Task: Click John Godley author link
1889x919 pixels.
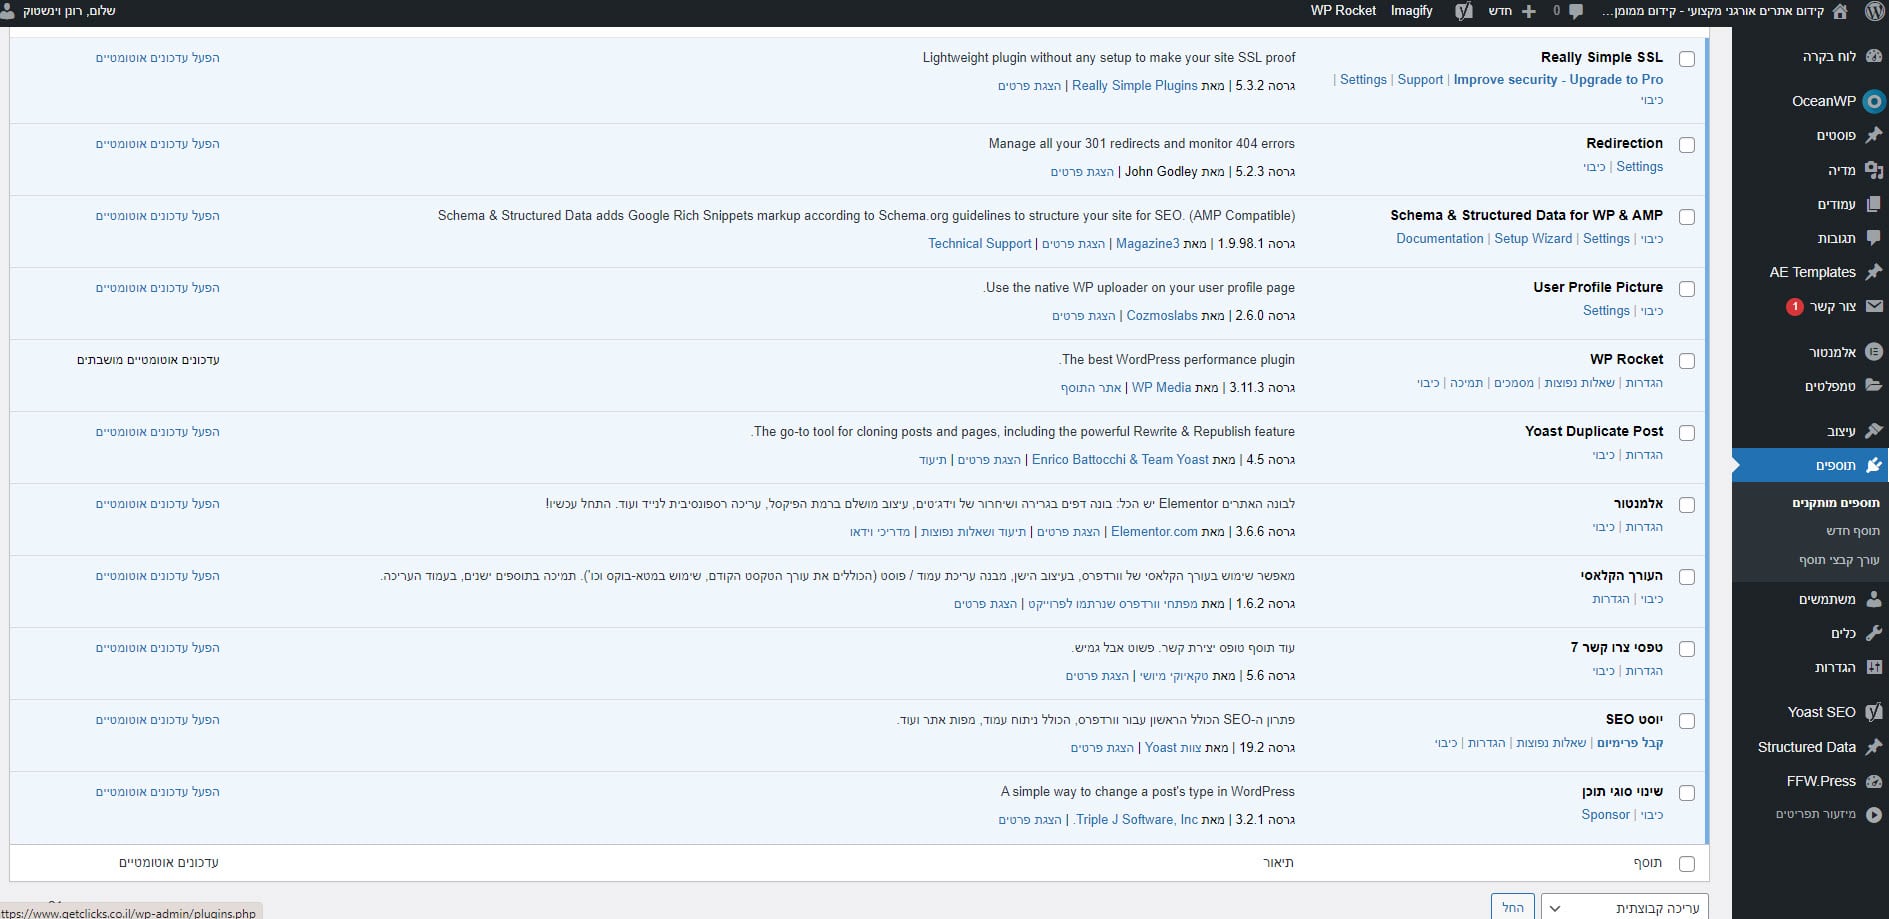Action: [1161, 172]
